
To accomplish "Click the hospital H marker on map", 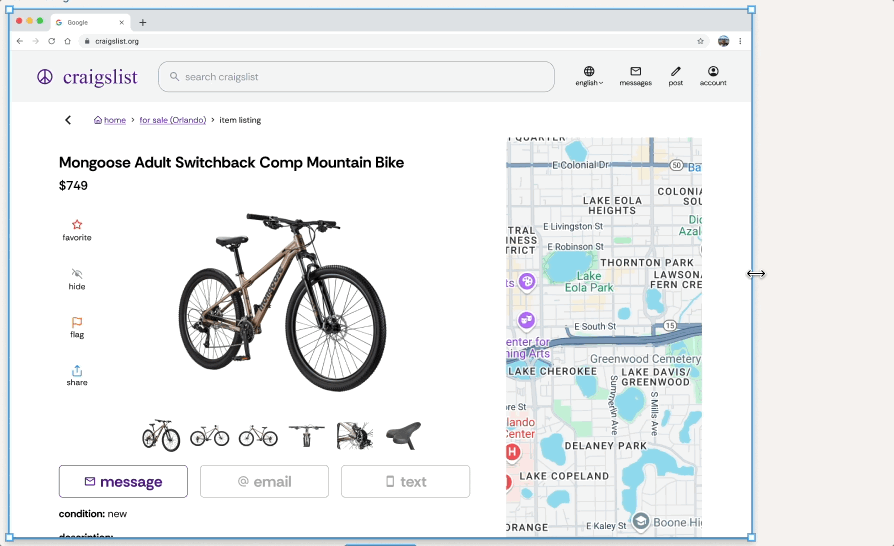I will tap(512, 453).
